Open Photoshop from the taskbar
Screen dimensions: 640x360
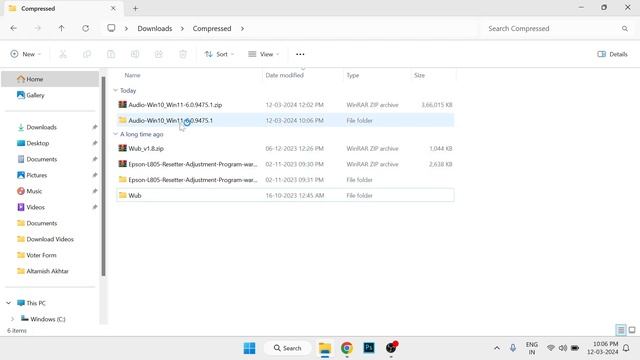point(369,348)
